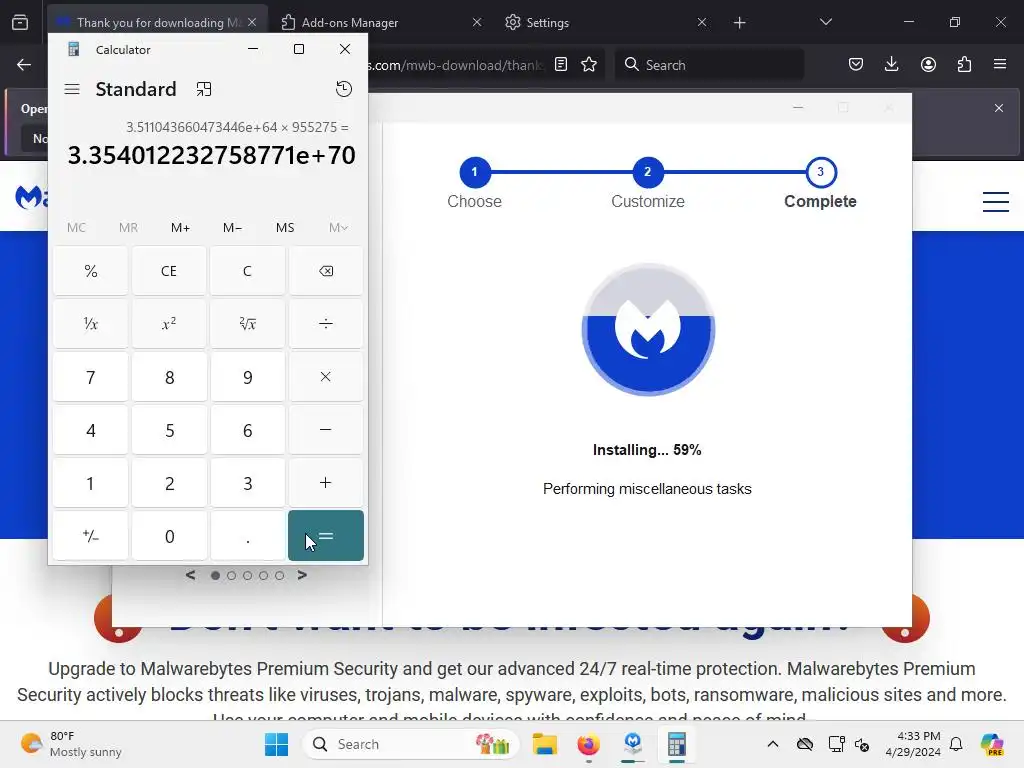This screenshot has height=768, width=1024.
Task: Click the minus operator key
Action: click(325, 430)
